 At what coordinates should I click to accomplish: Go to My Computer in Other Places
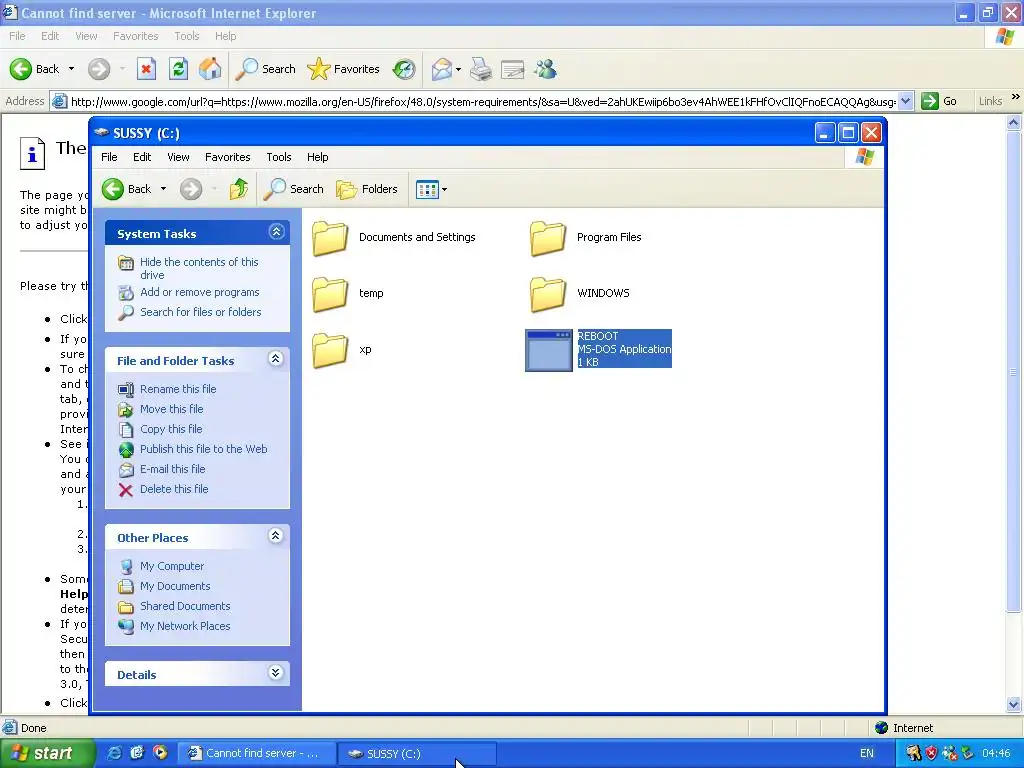click(x=172, y=566)
